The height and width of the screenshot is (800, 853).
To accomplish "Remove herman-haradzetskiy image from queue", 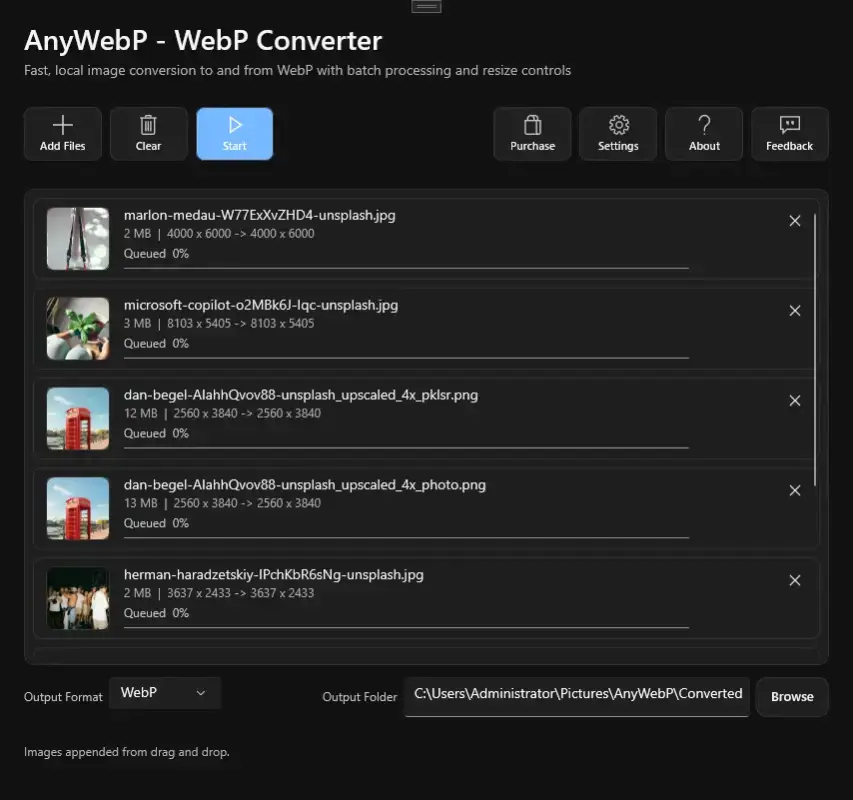I will coord(795,580).
